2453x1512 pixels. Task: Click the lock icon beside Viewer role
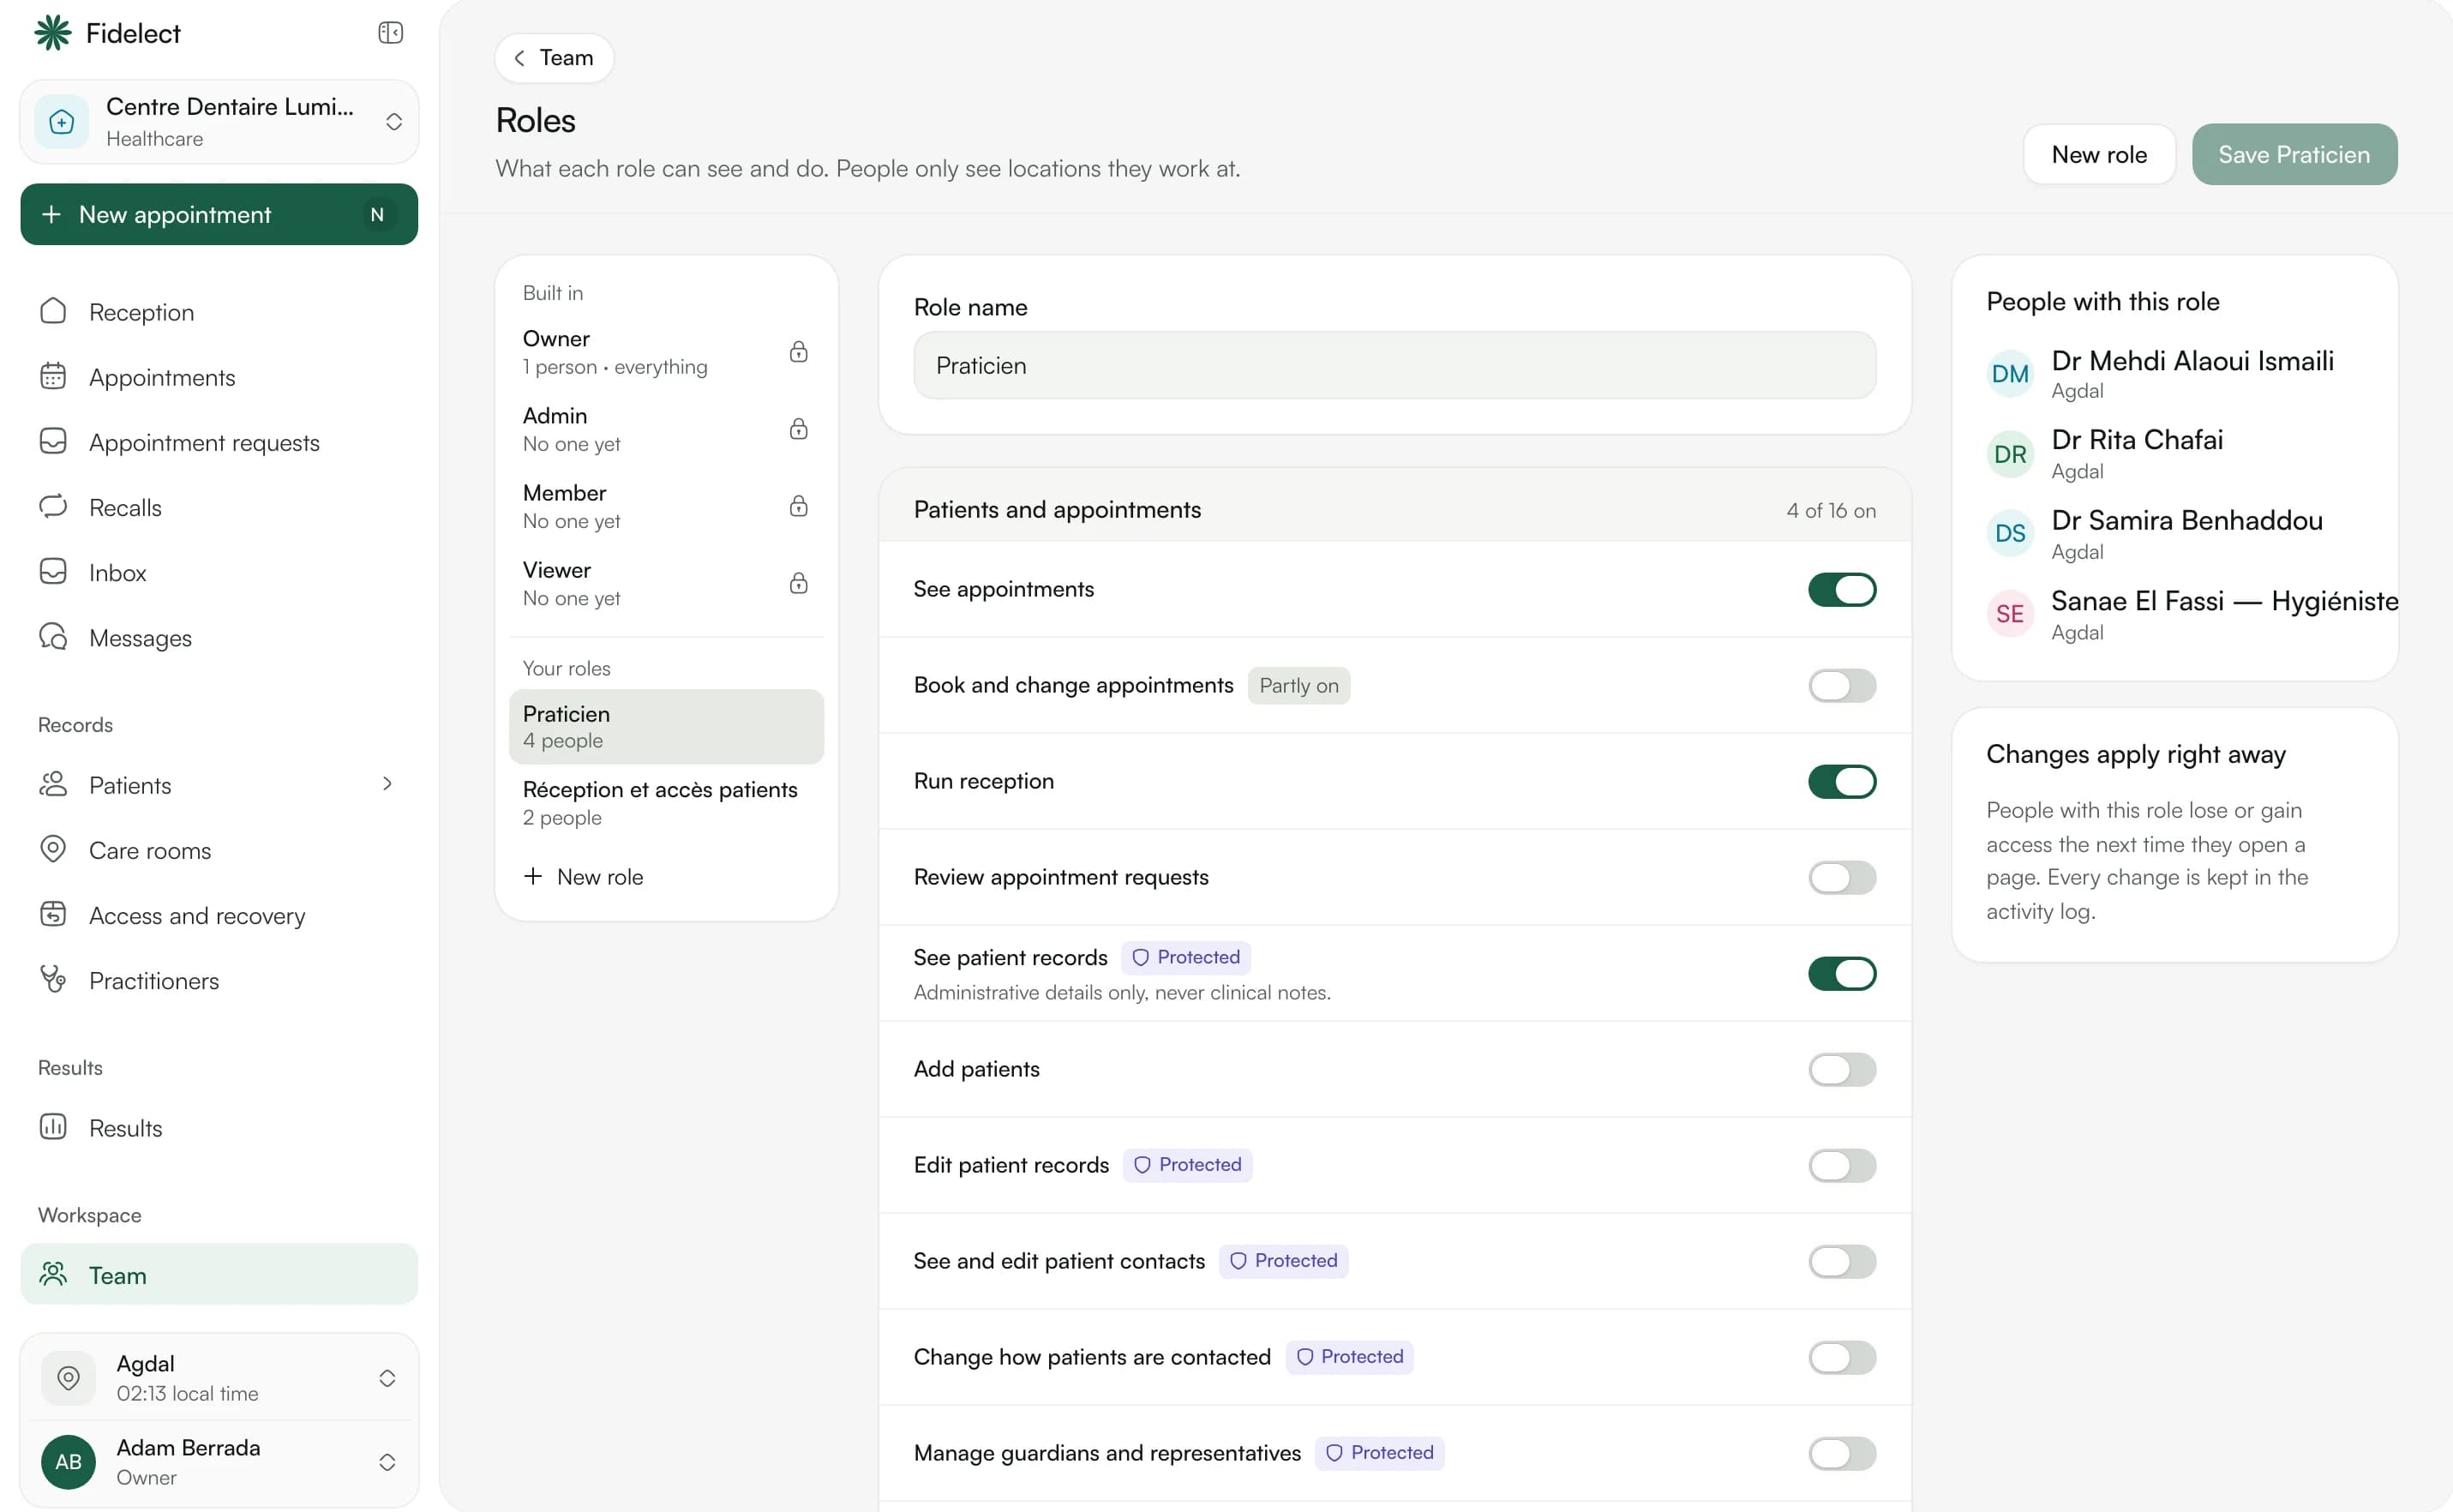pos(798,583)
